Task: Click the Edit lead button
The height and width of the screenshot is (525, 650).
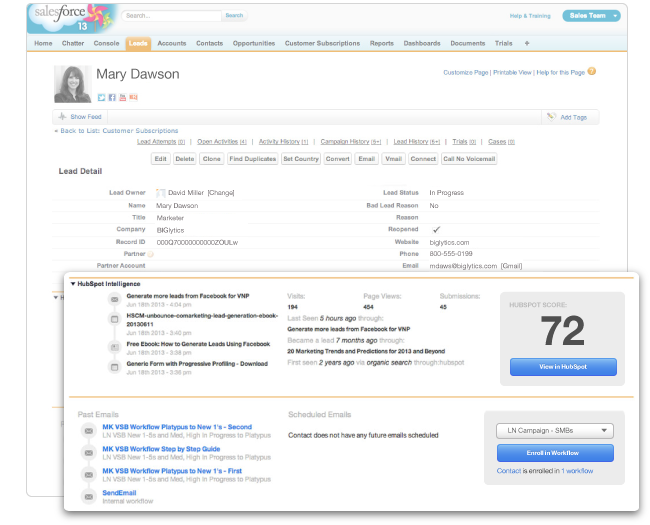Action: tap(160, 159)
